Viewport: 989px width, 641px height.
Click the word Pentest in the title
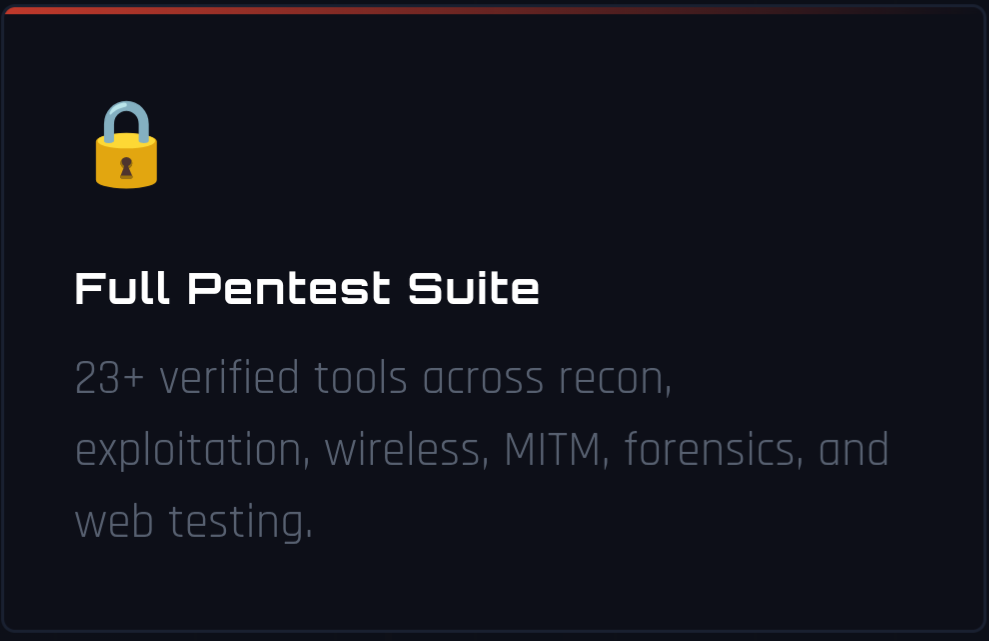tap(289, 289)
